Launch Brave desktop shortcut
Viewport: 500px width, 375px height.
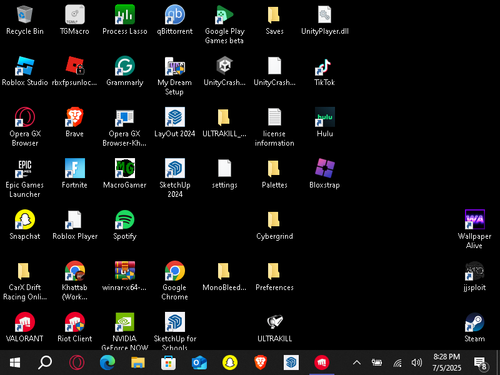75,117
